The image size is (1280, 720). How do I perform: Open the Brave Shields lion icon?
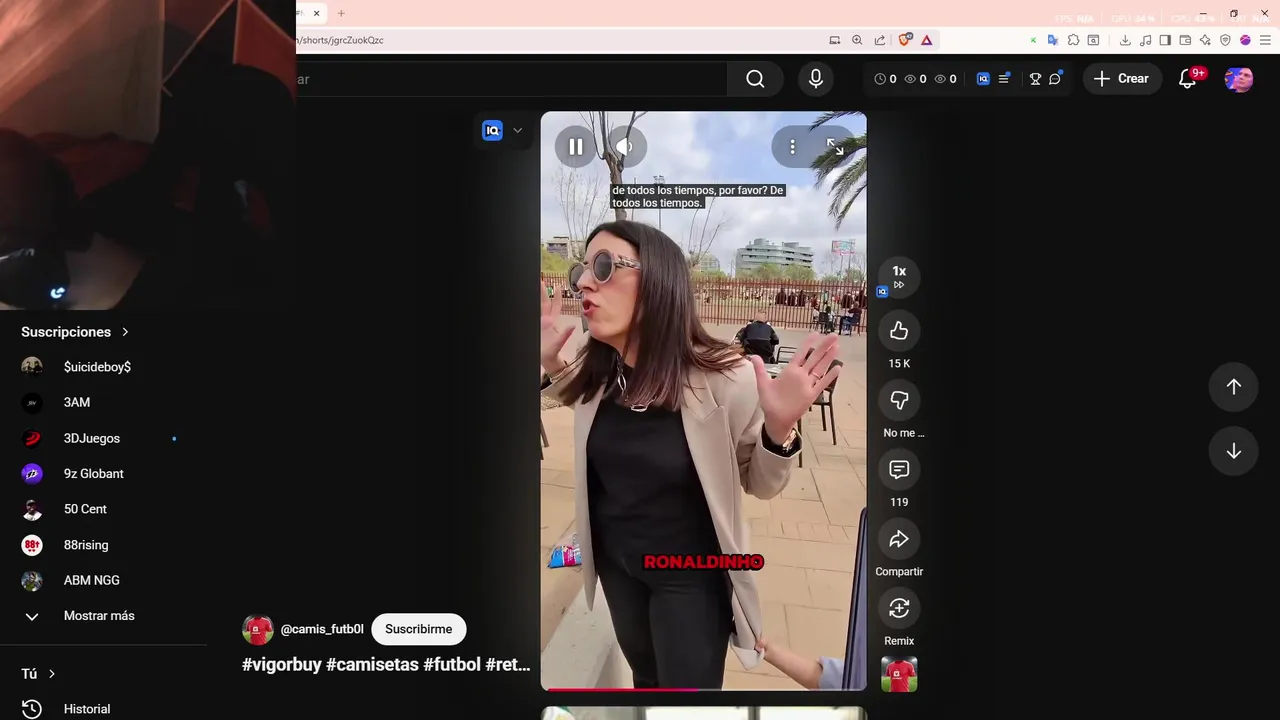[x=905, y=40]
